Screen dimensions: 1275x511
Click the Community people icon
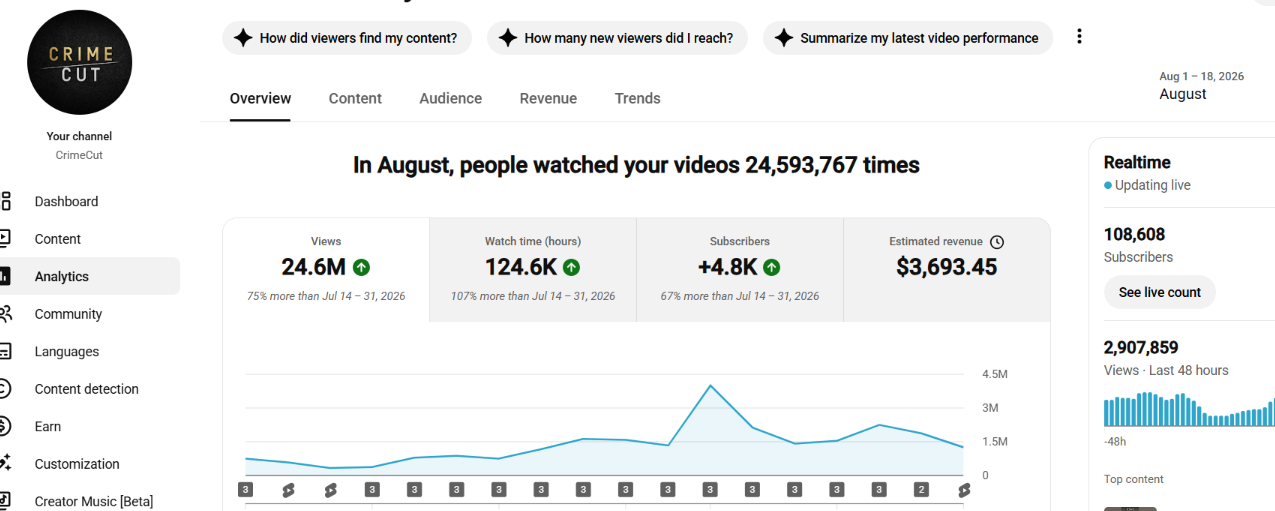[5, 314]
